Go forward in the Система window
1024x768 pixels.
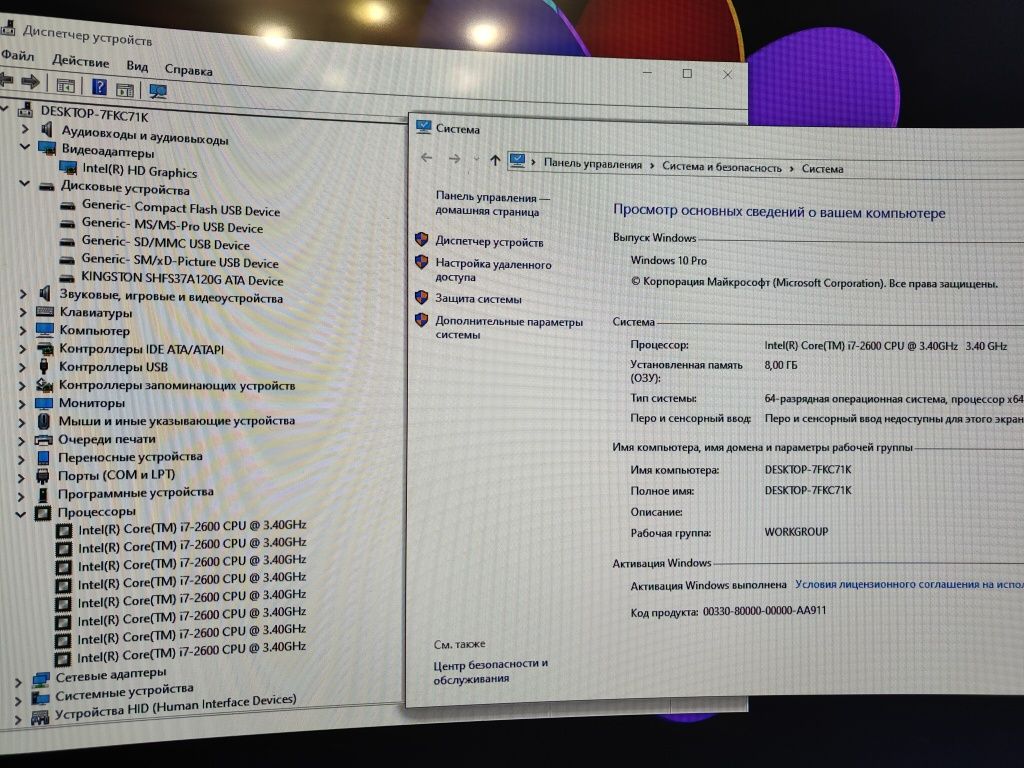pos(455,159)
